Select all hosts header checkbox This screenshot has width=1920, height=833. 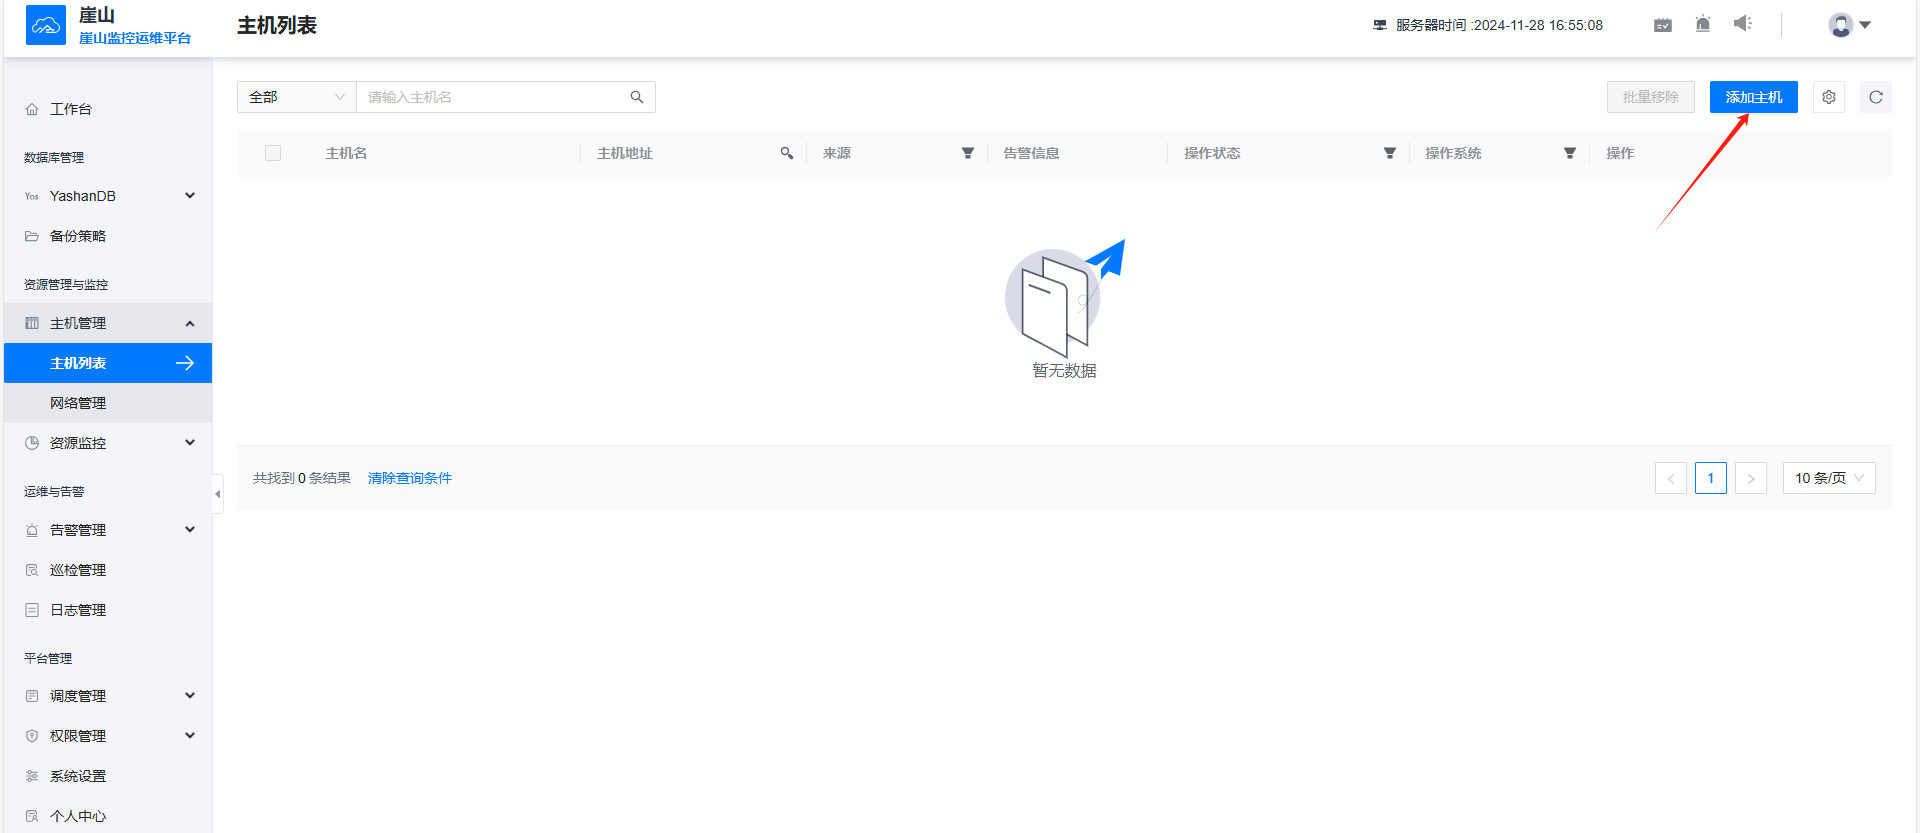tap(273, 153)
